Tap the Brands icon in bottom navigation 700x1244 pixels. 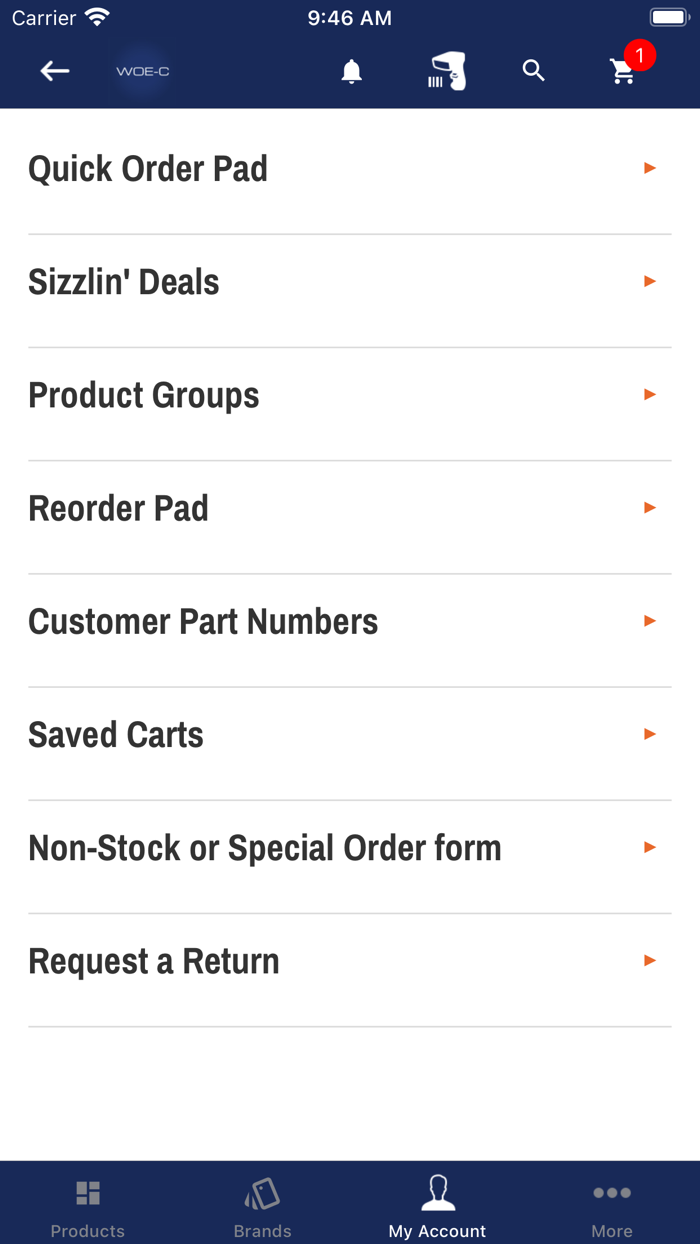click(x=262, y=1203)
